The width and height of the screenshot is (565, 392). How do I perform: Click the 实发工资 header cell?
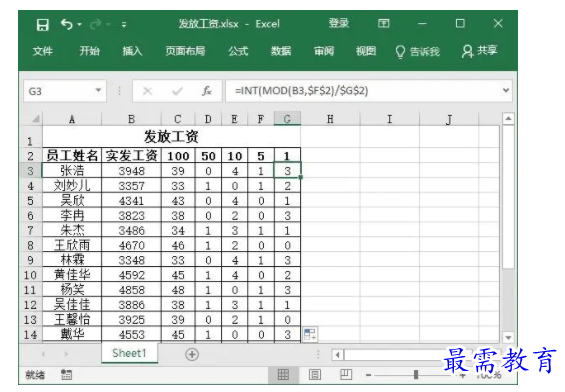(131, 156)
